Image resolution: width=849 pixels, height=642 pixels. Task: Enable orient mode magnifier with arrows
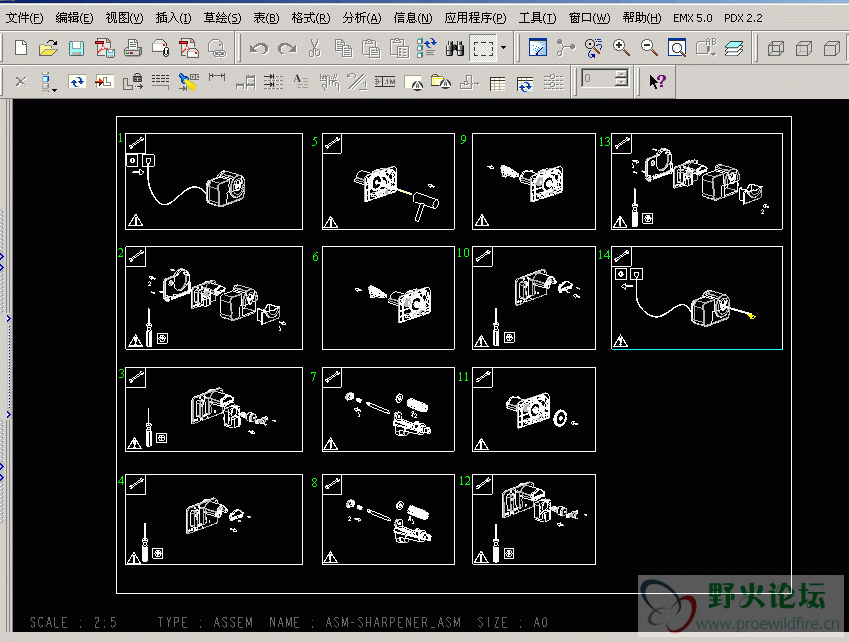click(x=594, y=48)
